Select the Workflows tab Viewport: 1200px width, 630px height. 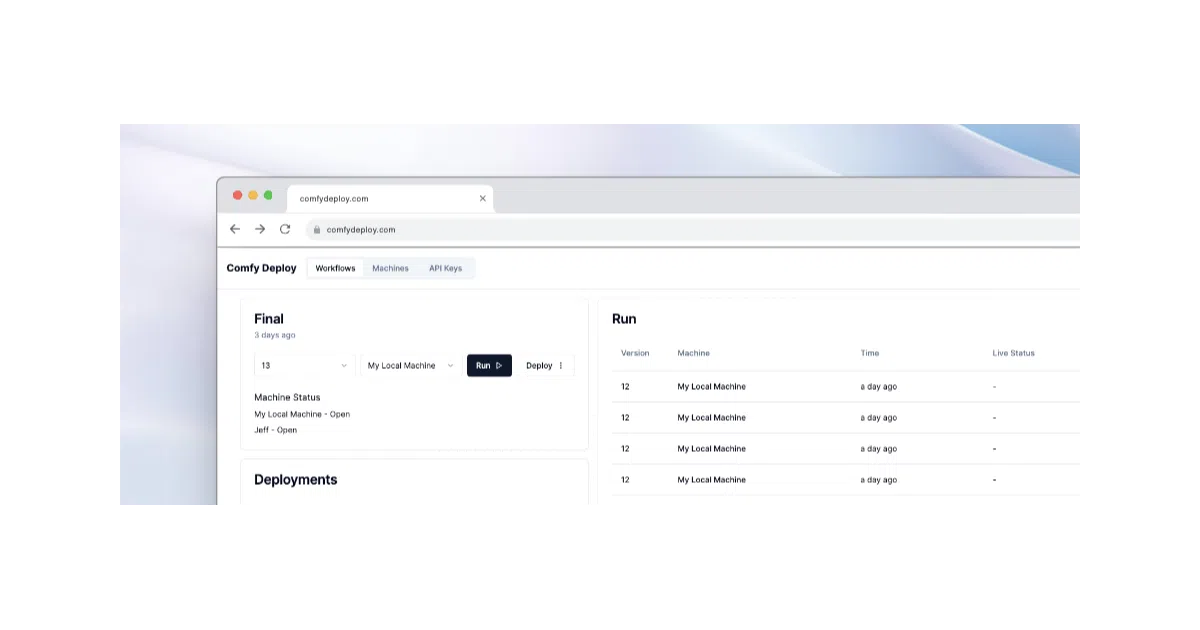click(x=335, y=268)
